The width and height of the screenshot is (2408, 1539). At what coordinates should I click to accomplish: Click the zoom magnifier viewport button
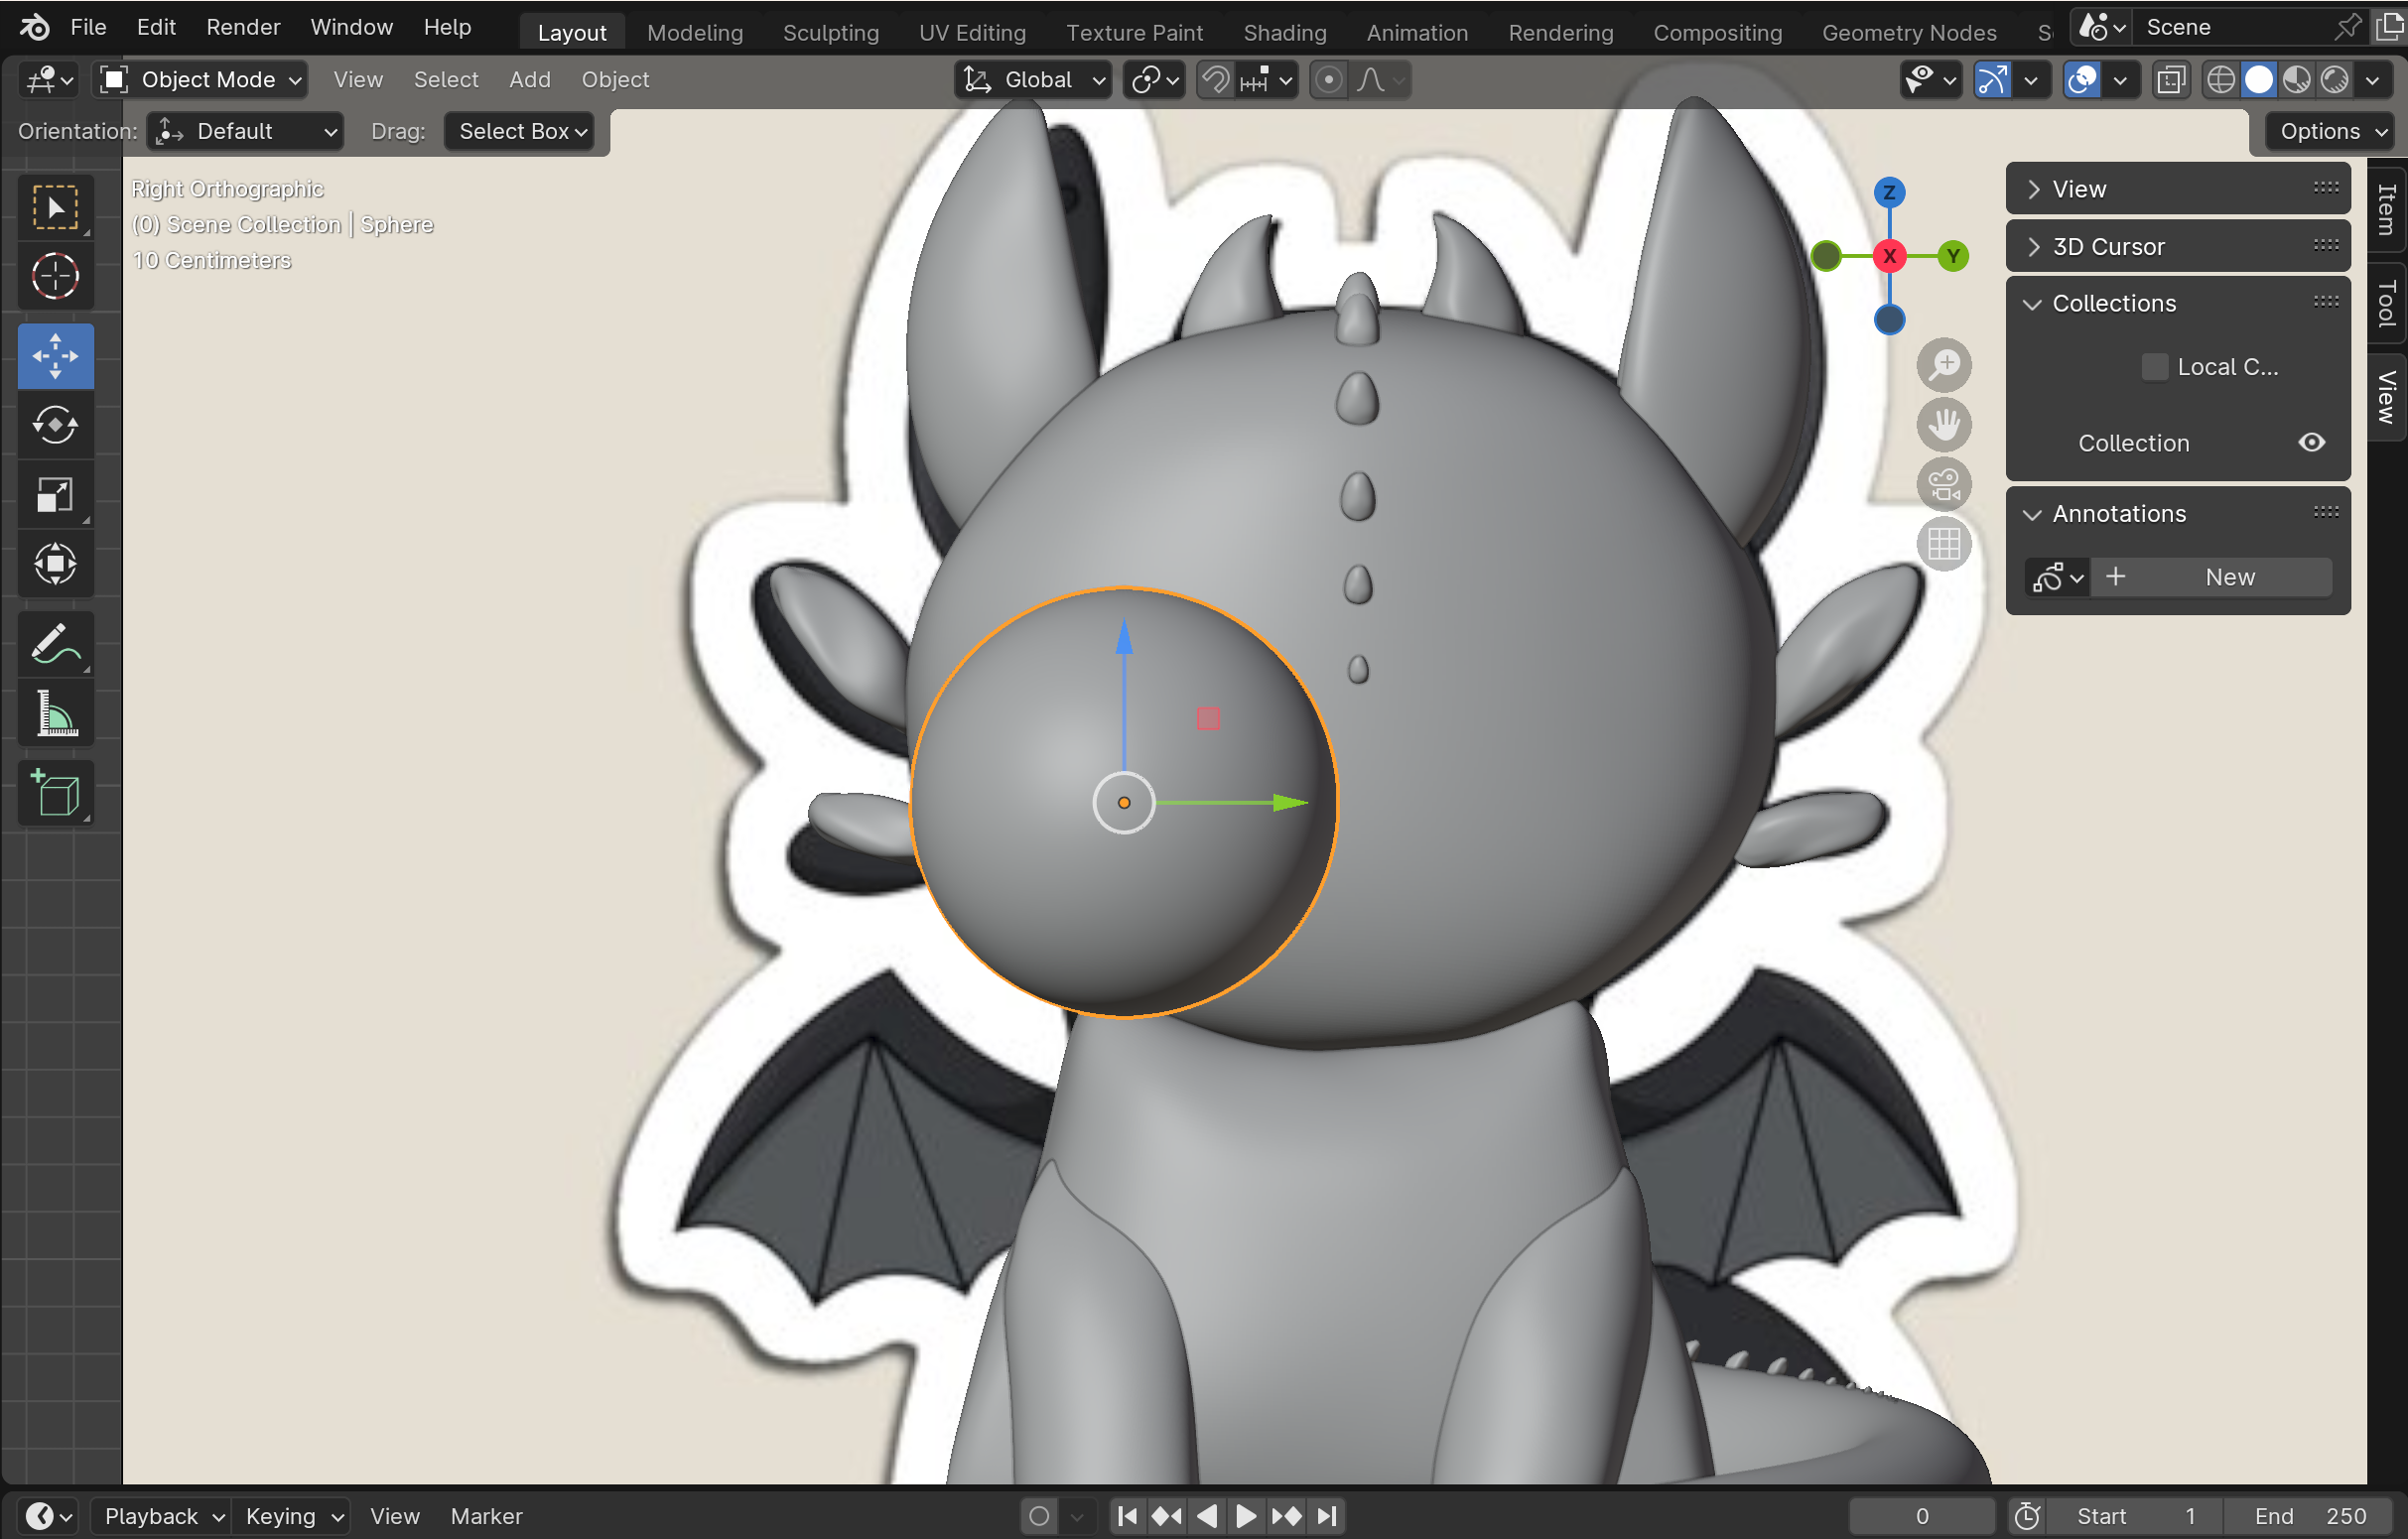[1943, 365]
